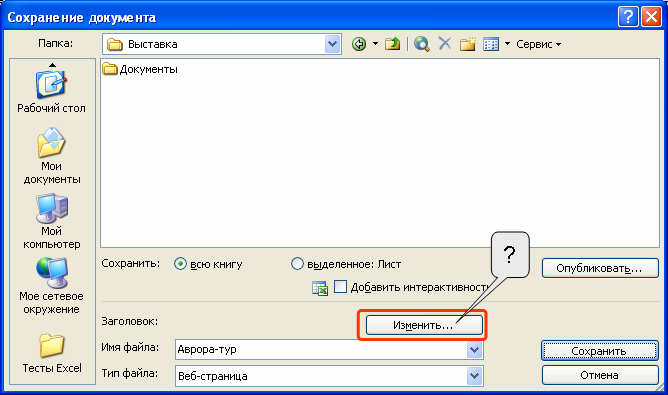This screenshot has width=668, height=395.
Task: Expand Имя файла dropdown arrow
Action: 475,350
